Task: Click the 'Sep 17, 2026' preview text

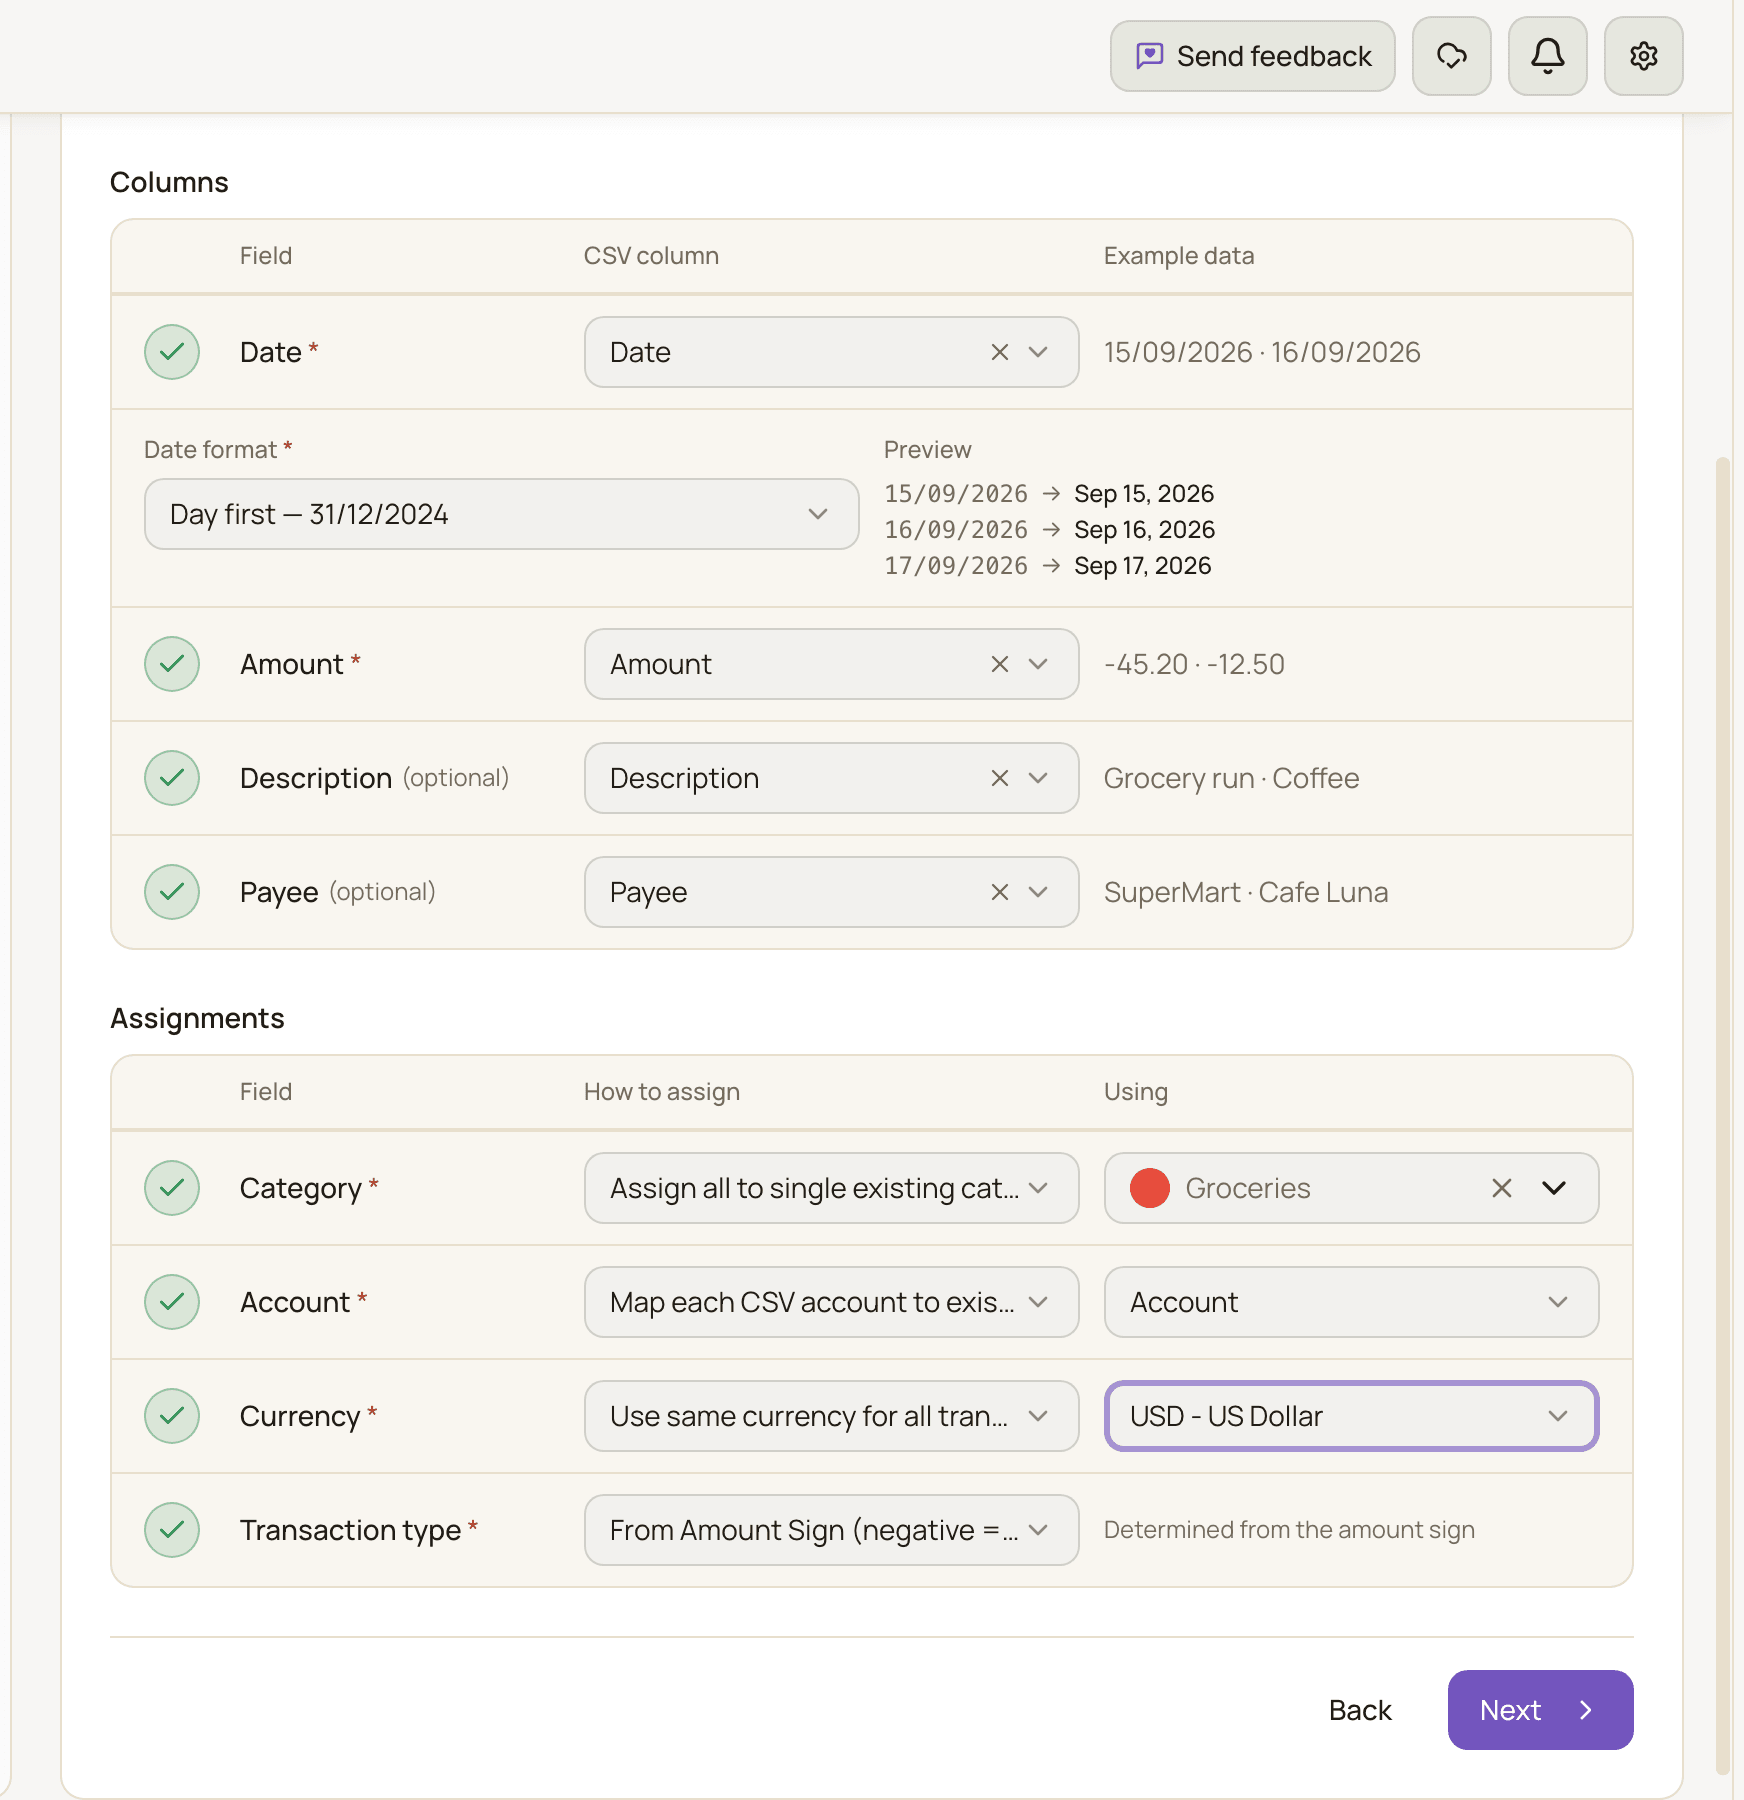Action: coord(1142,566)
